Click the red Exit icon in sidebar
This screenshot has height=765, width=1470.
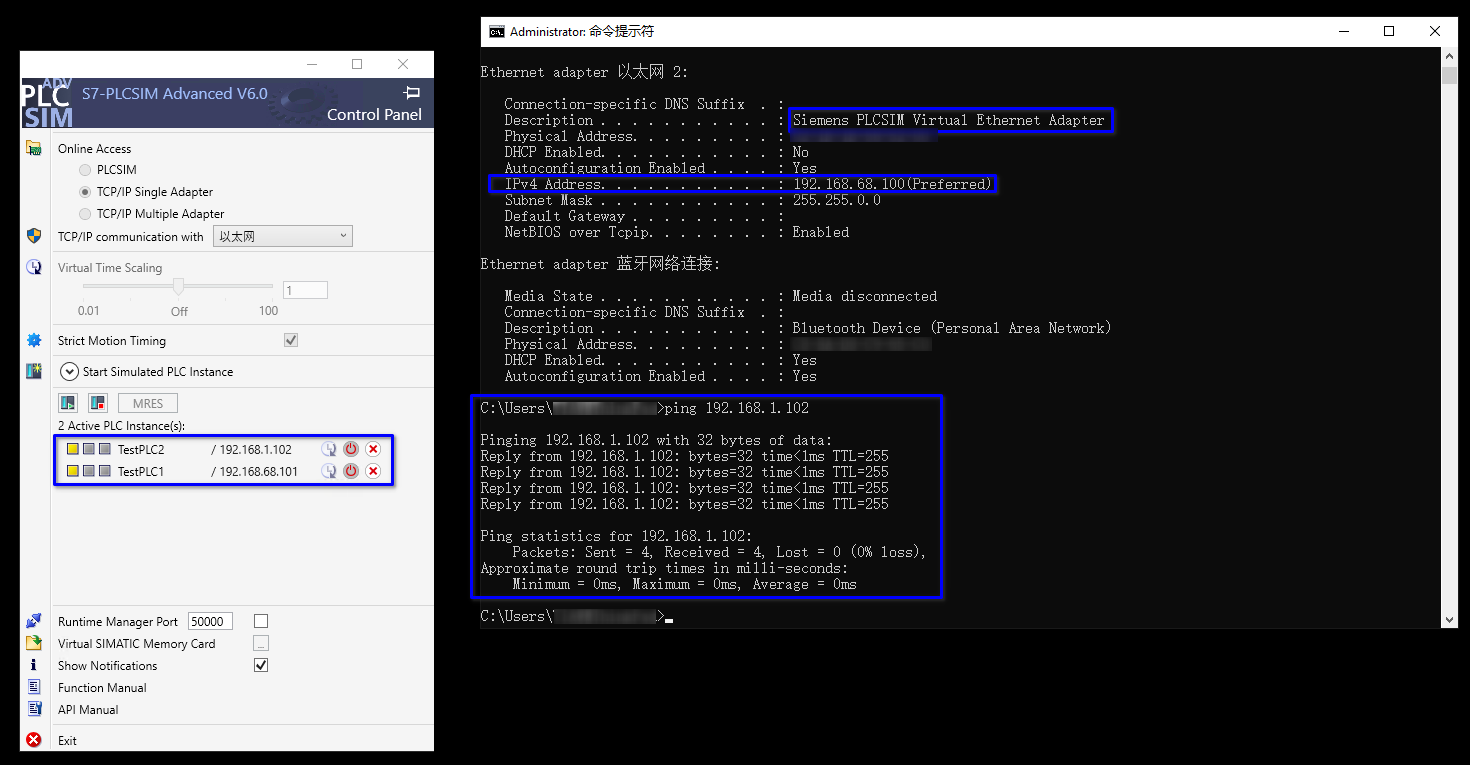pyautogui.click(x=33, y=740)
